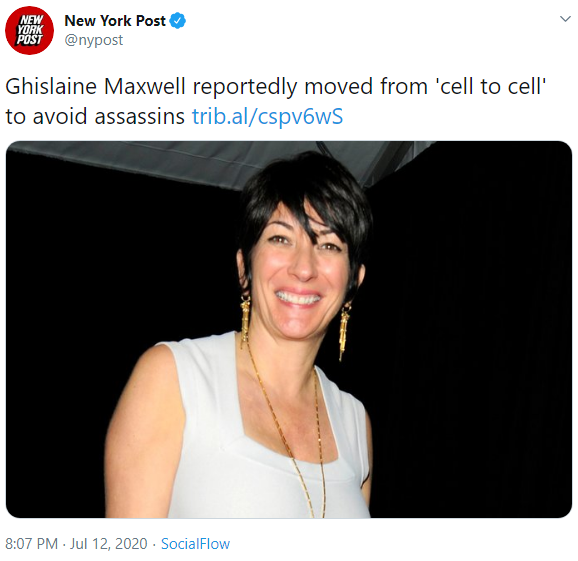Enlarge the attached tweet photo
Image resolution: width=578 pixels, height=561 pixels.
[x=289, y=329]
